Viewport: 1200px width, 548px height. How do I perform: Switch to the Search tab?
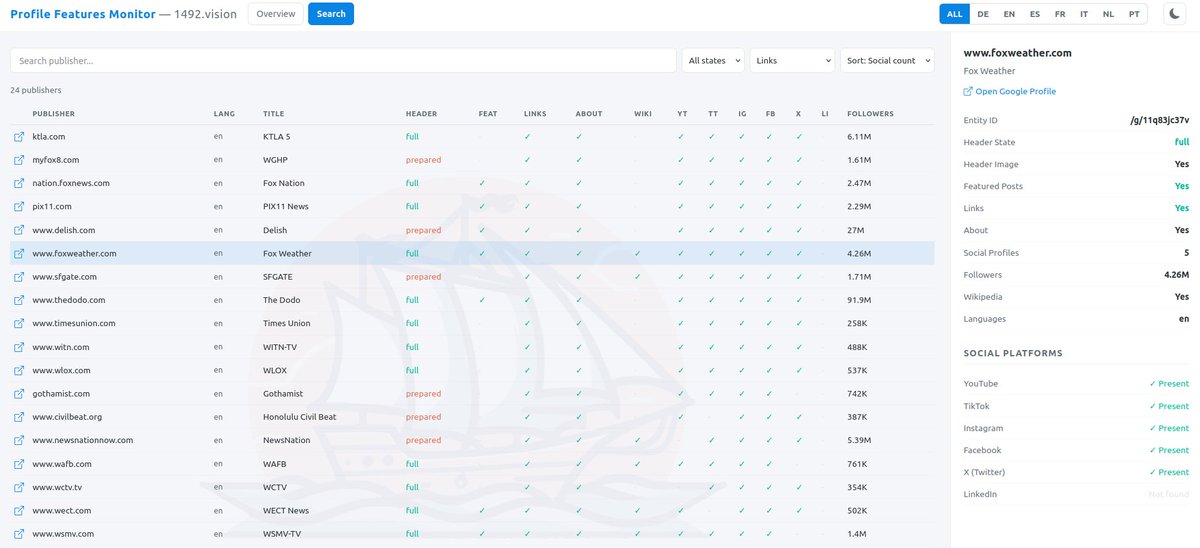331,14
